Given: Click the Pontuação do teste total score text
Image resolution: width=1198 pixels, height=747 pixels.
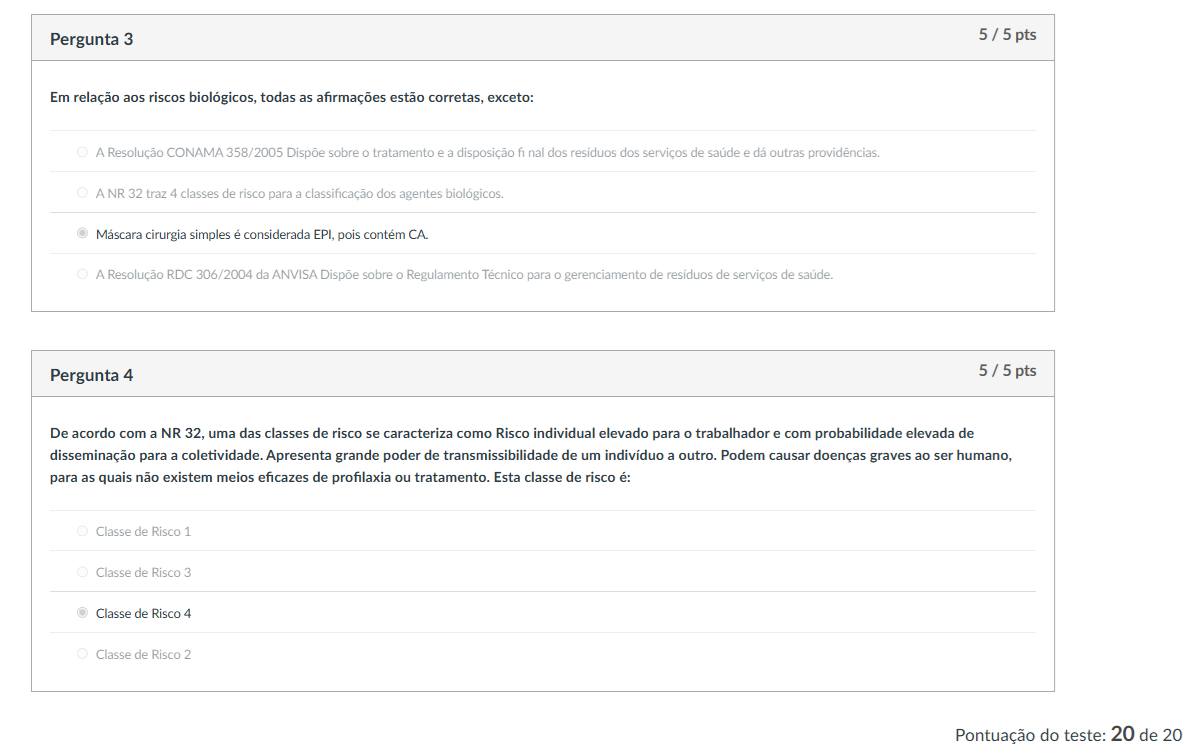Looking at the screenshot, I should (x=1068, y=734).
